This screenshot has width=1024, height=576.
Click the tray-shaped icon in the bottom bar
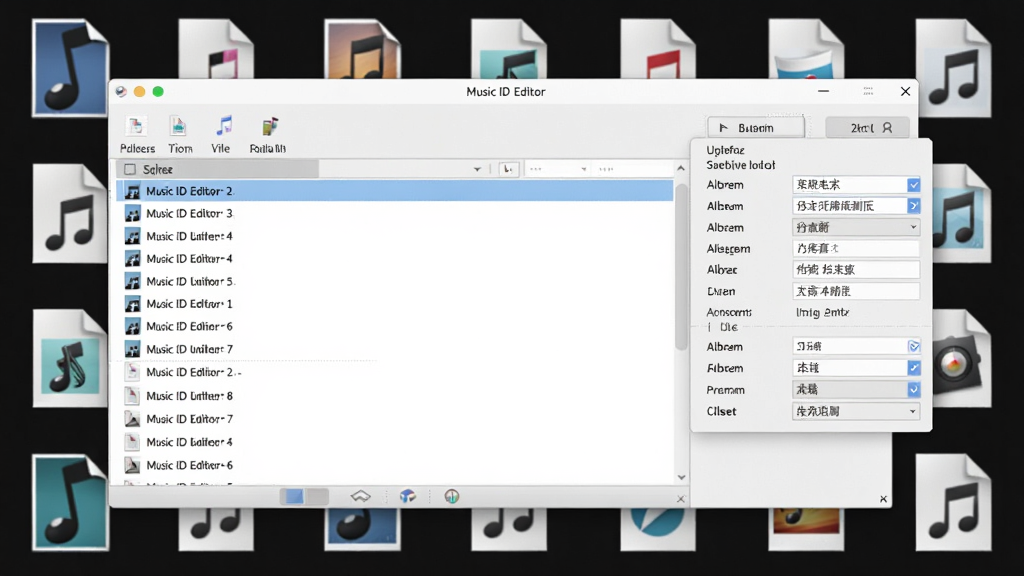[x=360, y=496]
